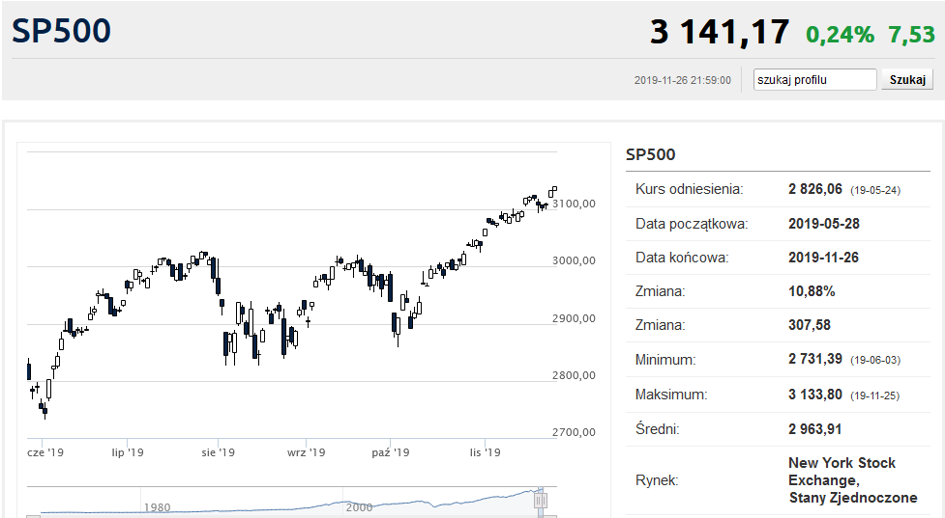Click the 1980 marker in the navigator

pos(157,507)
